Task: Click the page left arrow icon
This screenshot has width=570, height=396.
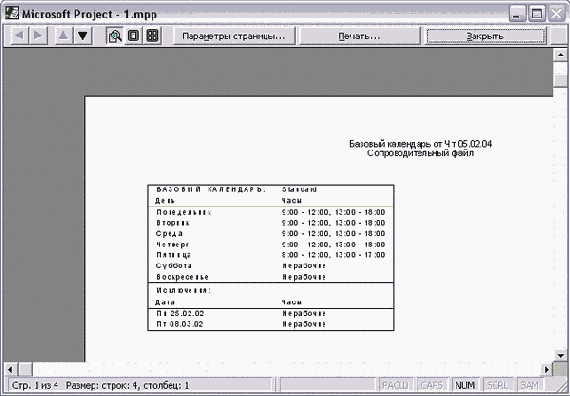Action: coord(20,36)
